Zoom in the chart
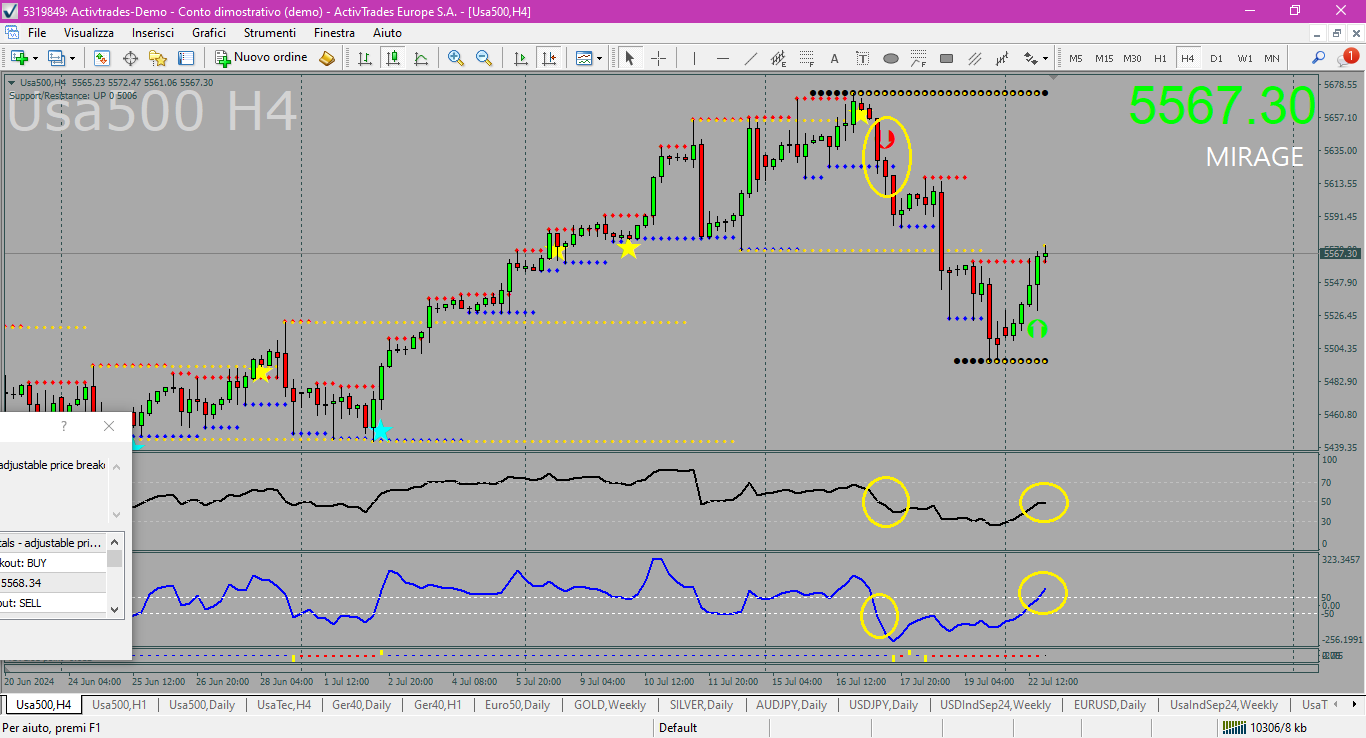The height and width of the screenshot is (738, 1366). [x=456, y=58]
